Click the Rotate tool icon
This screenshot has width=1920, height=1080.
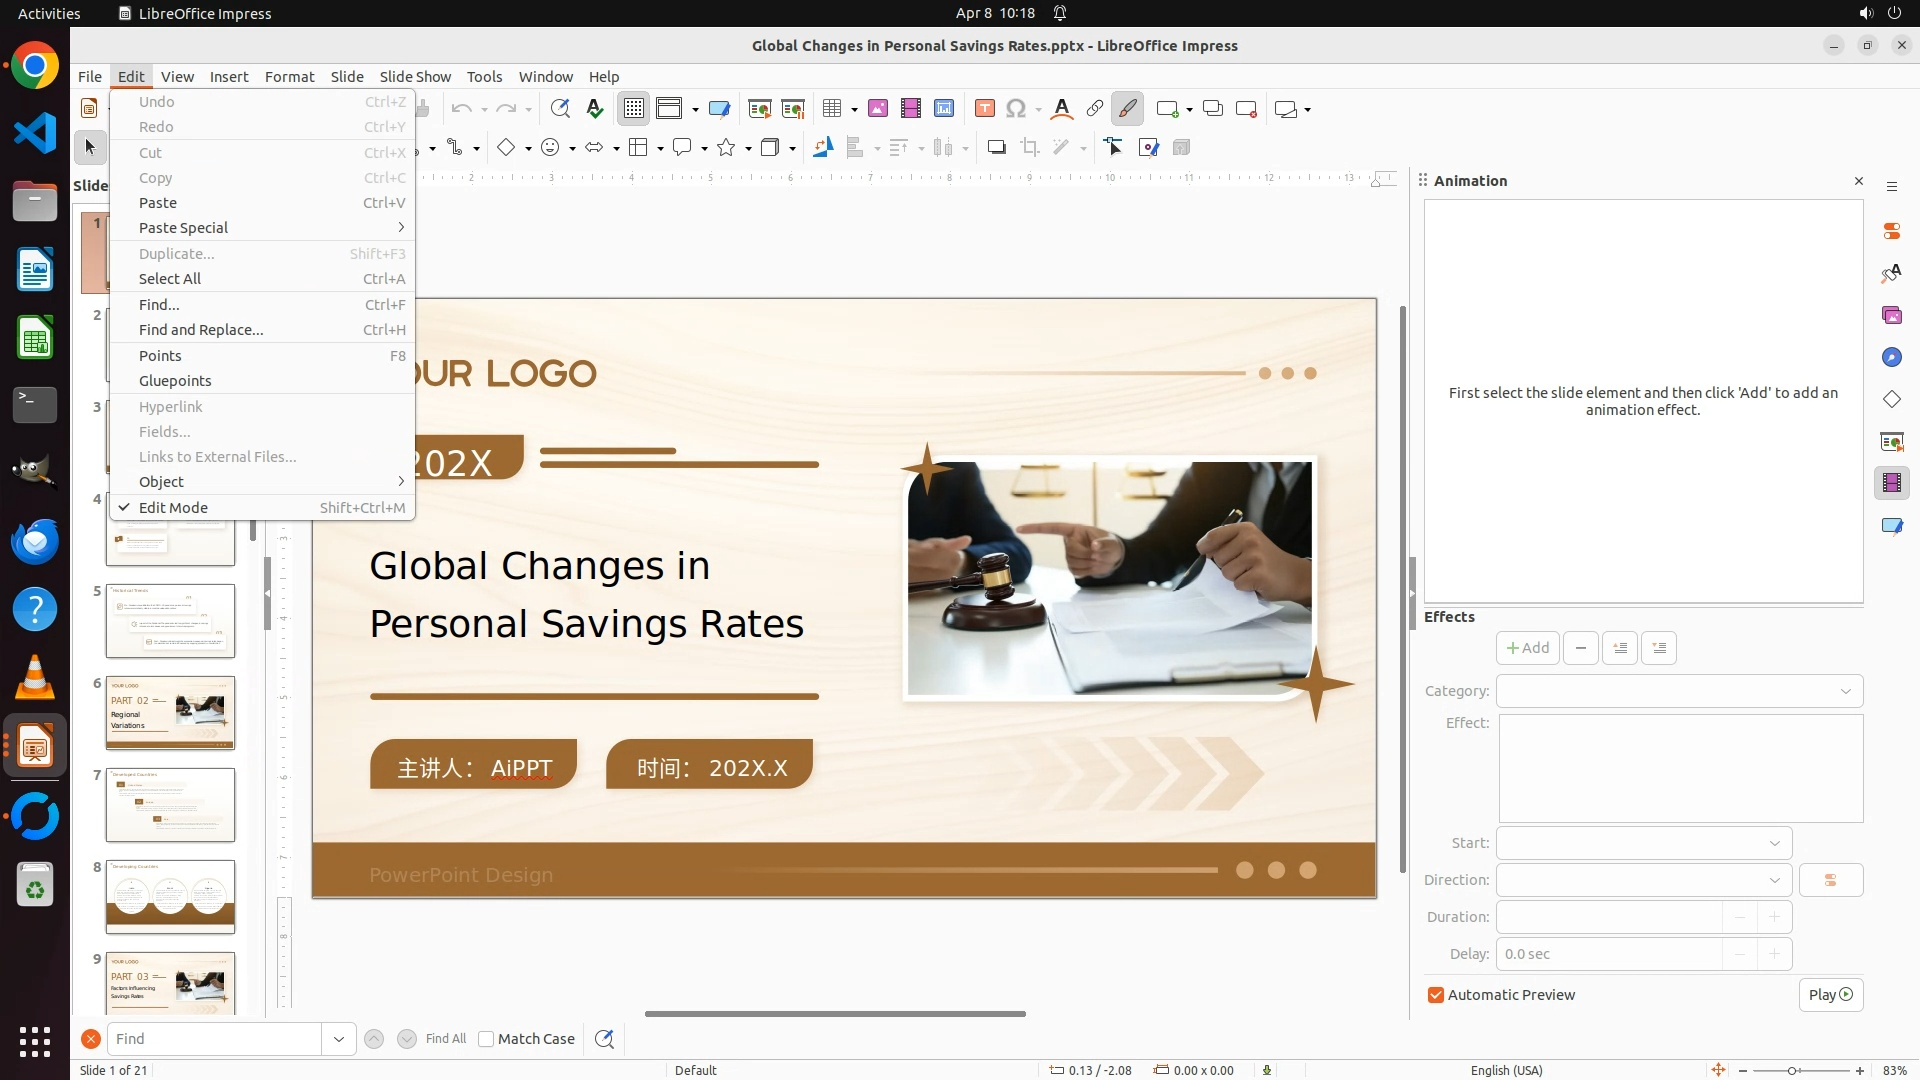point(823,148)
